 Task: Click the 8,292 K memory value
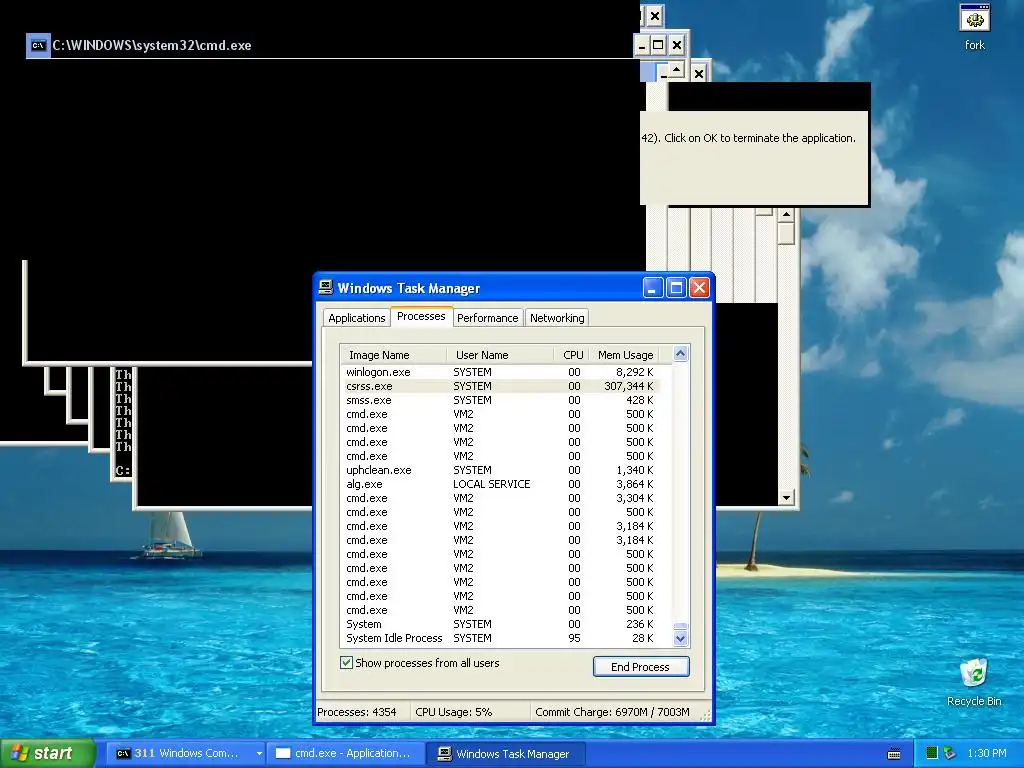634,372
